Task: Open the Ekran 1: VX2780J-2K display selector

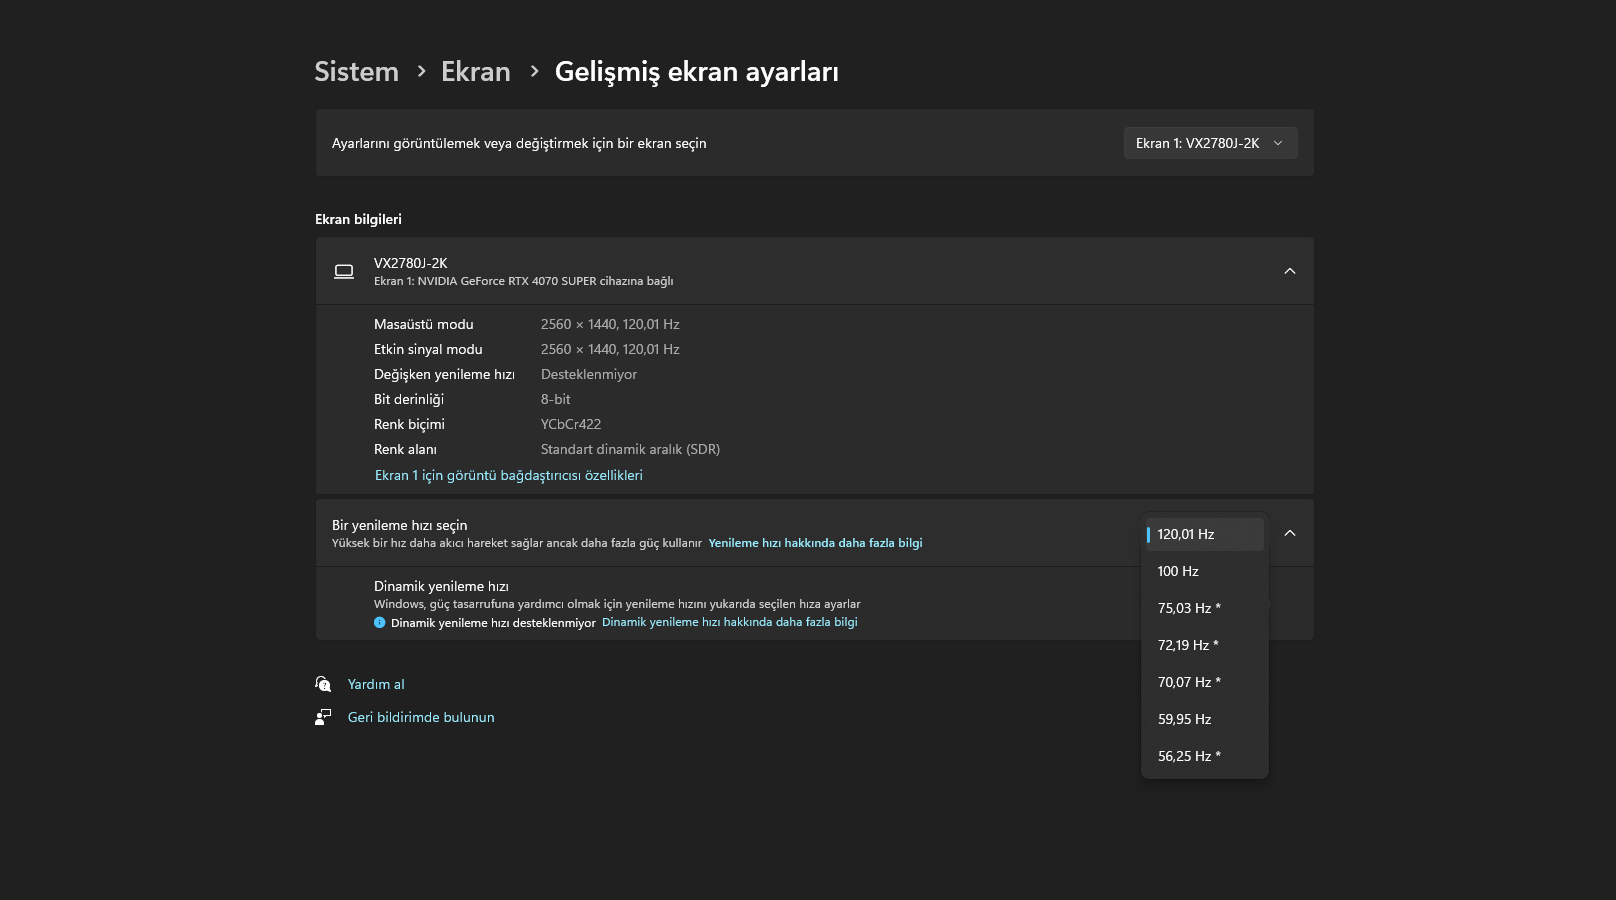Action: [1210, 143]
